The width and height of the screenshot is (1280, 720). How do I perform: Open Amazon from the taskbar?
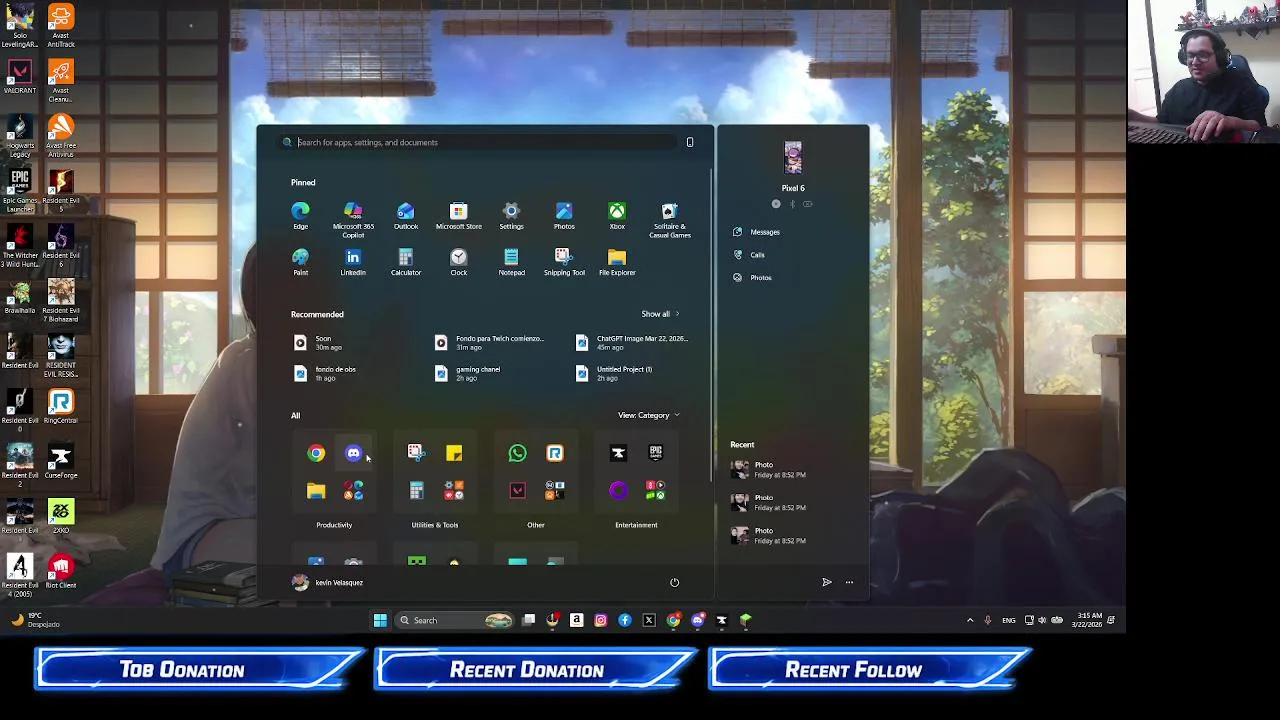point(577,620)
